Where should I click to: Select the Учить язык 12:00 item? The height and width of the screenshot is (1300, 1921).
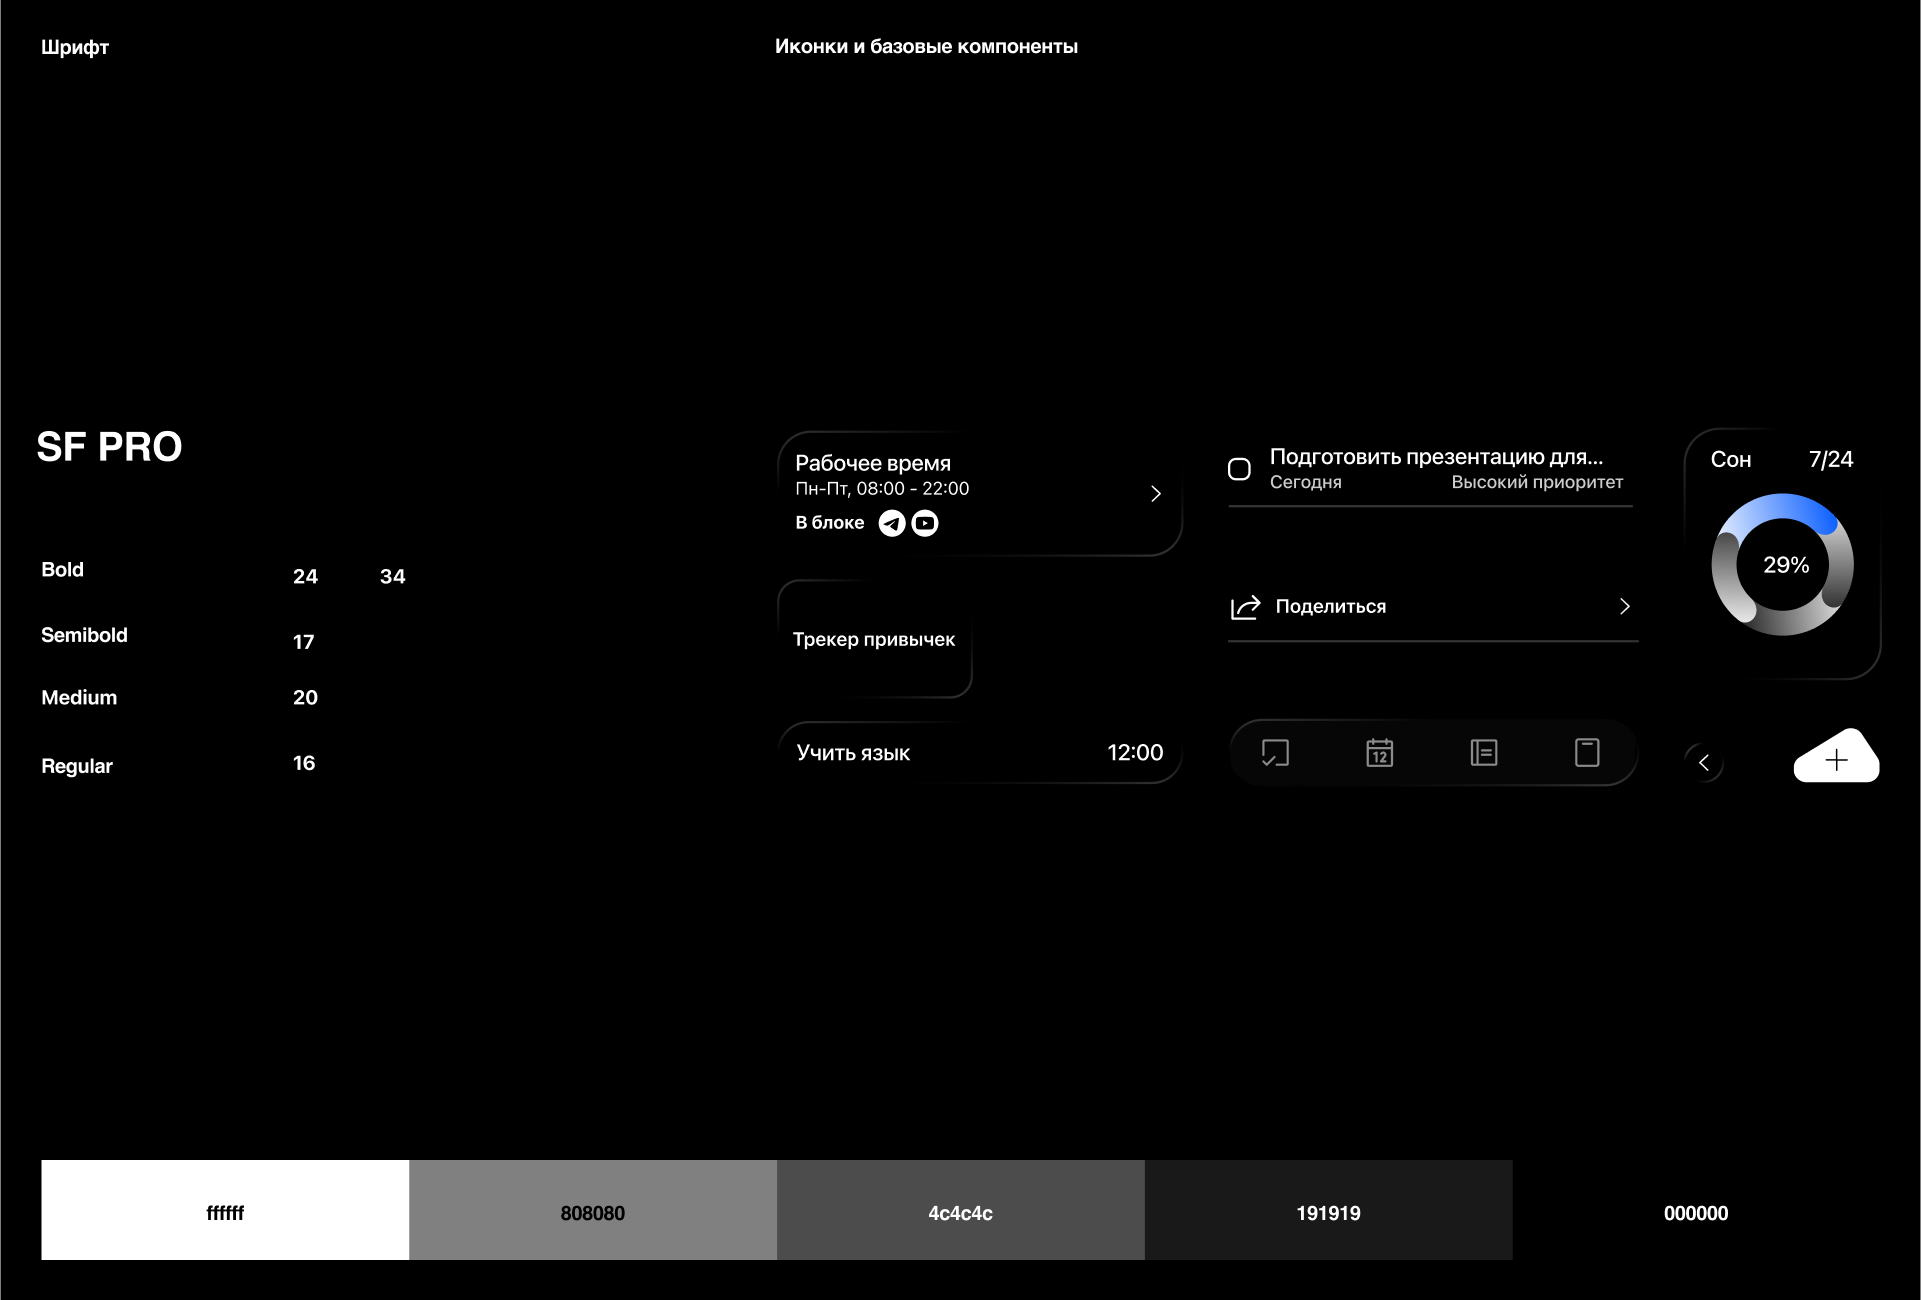[x=979, y=753]
